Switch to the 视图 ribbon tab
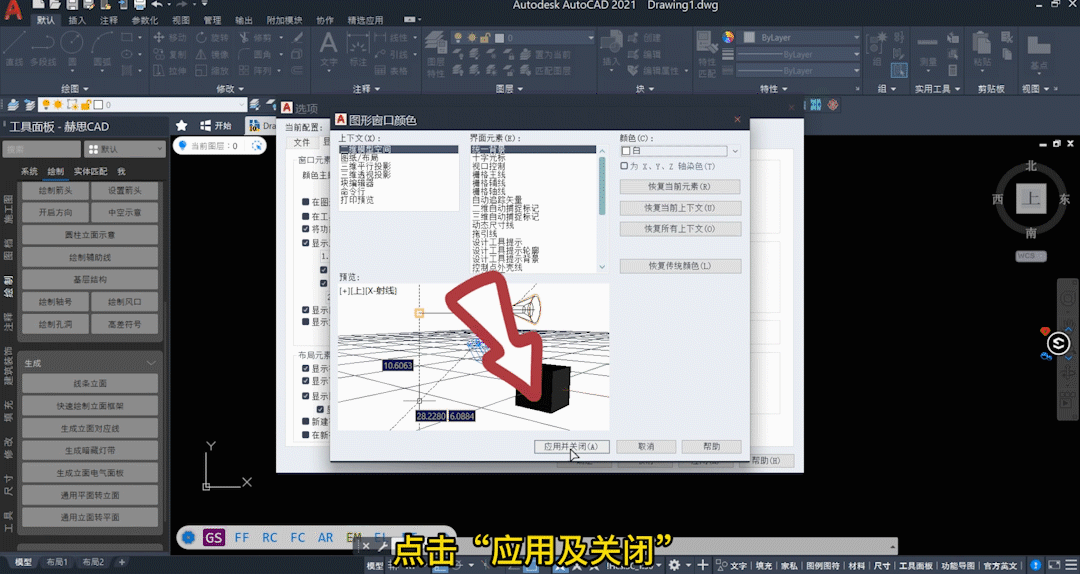The width and height of the screenshot is (1080, 574). click(180, 20)
